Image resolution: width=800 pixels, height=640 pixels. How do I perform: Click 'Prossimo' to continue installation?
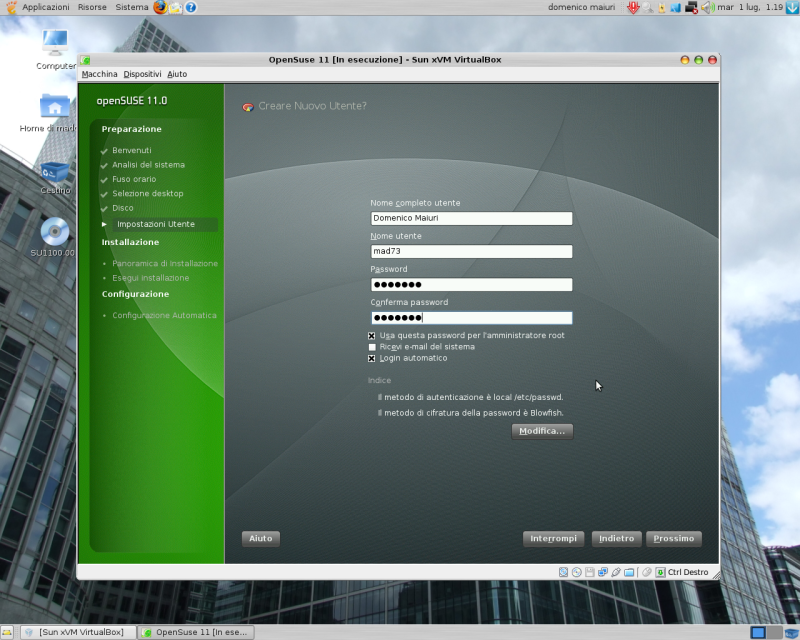[673, 538]
